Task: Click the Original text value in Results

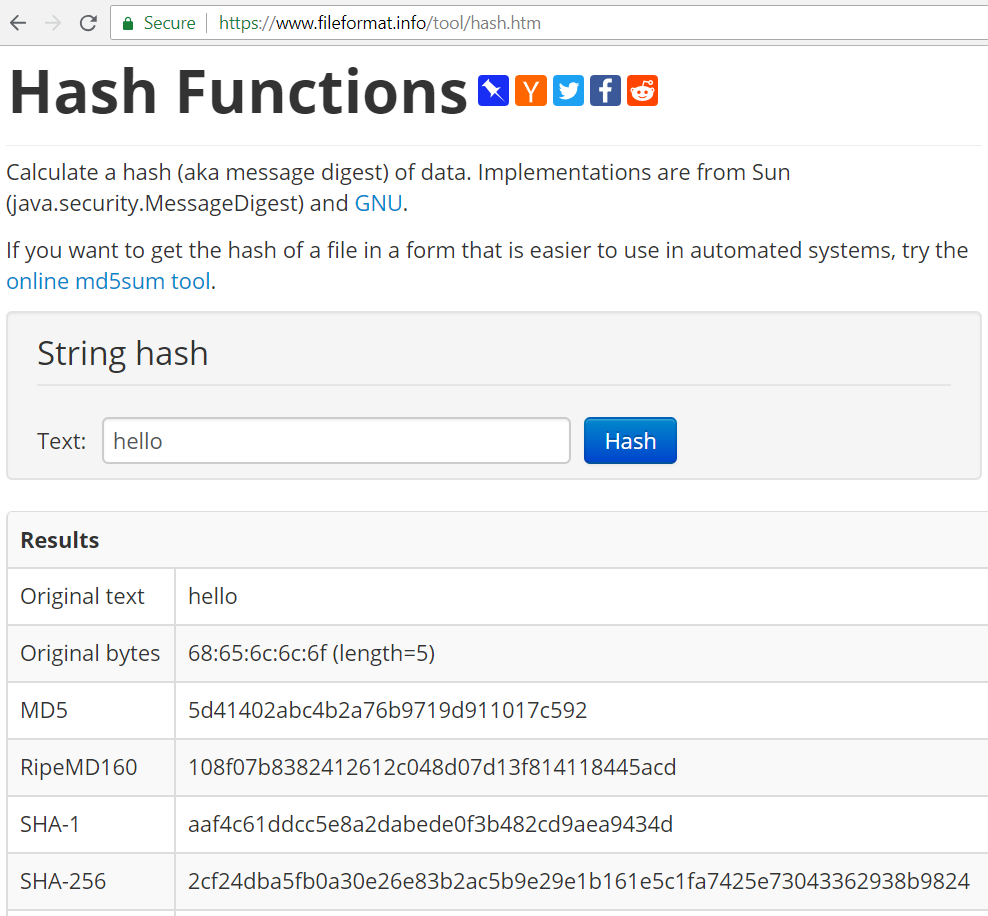Action: click(213, 597)
